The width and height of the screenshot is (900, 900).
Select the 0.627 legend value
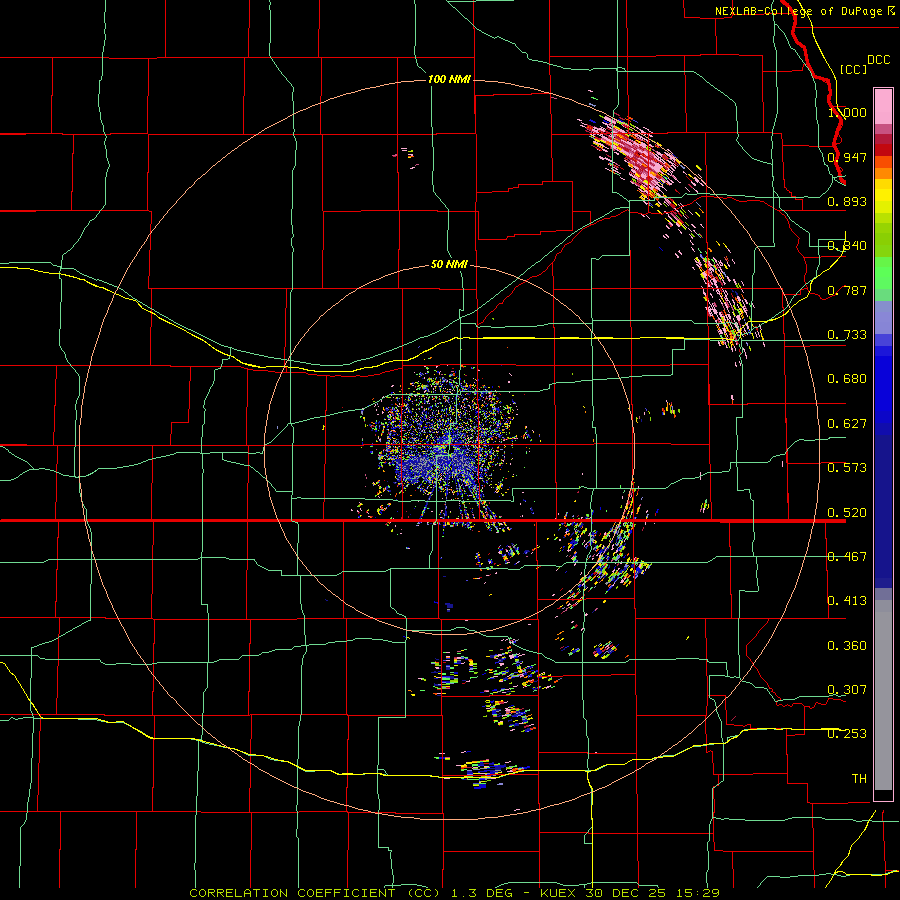(x=847, y=424)
